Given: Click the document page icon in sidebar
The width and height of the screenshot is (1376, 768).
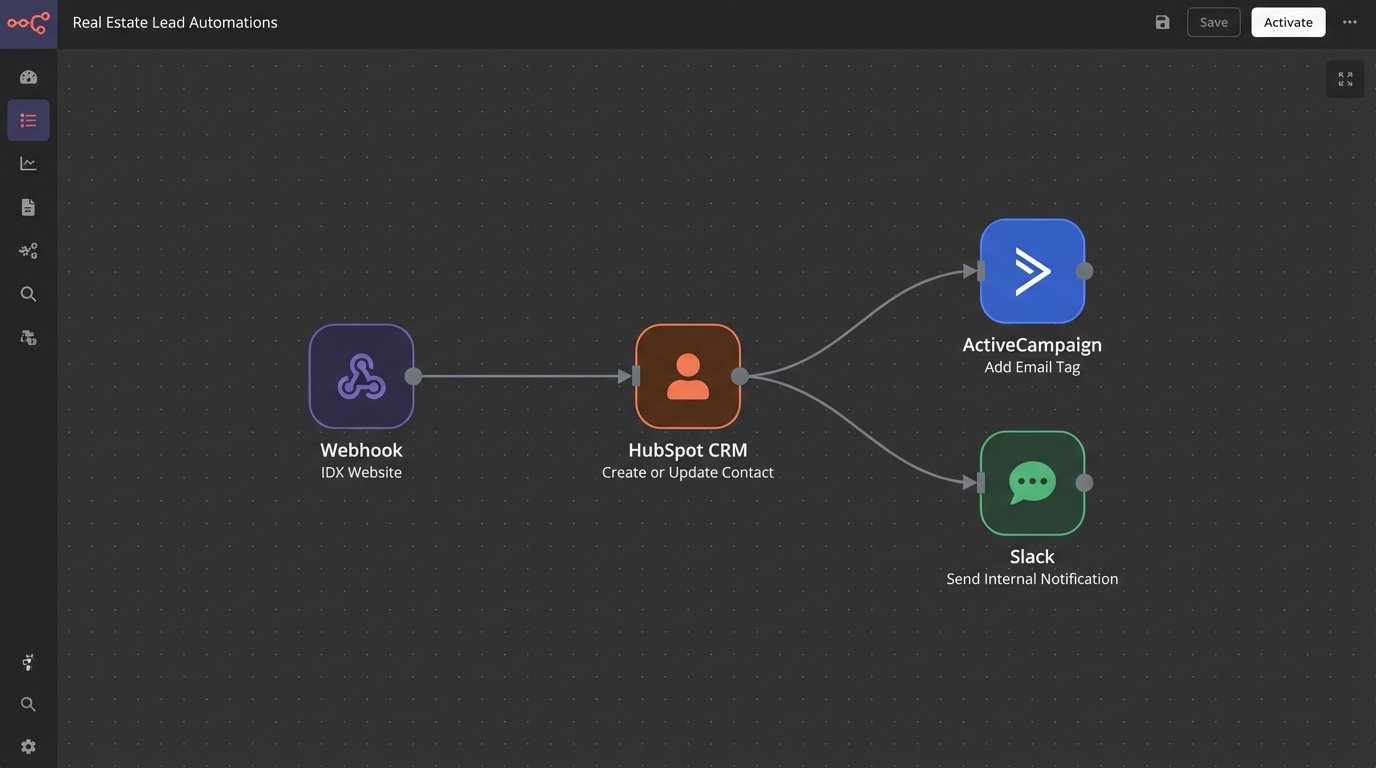Looking at the screenshot, I should (x=28, y=207).
